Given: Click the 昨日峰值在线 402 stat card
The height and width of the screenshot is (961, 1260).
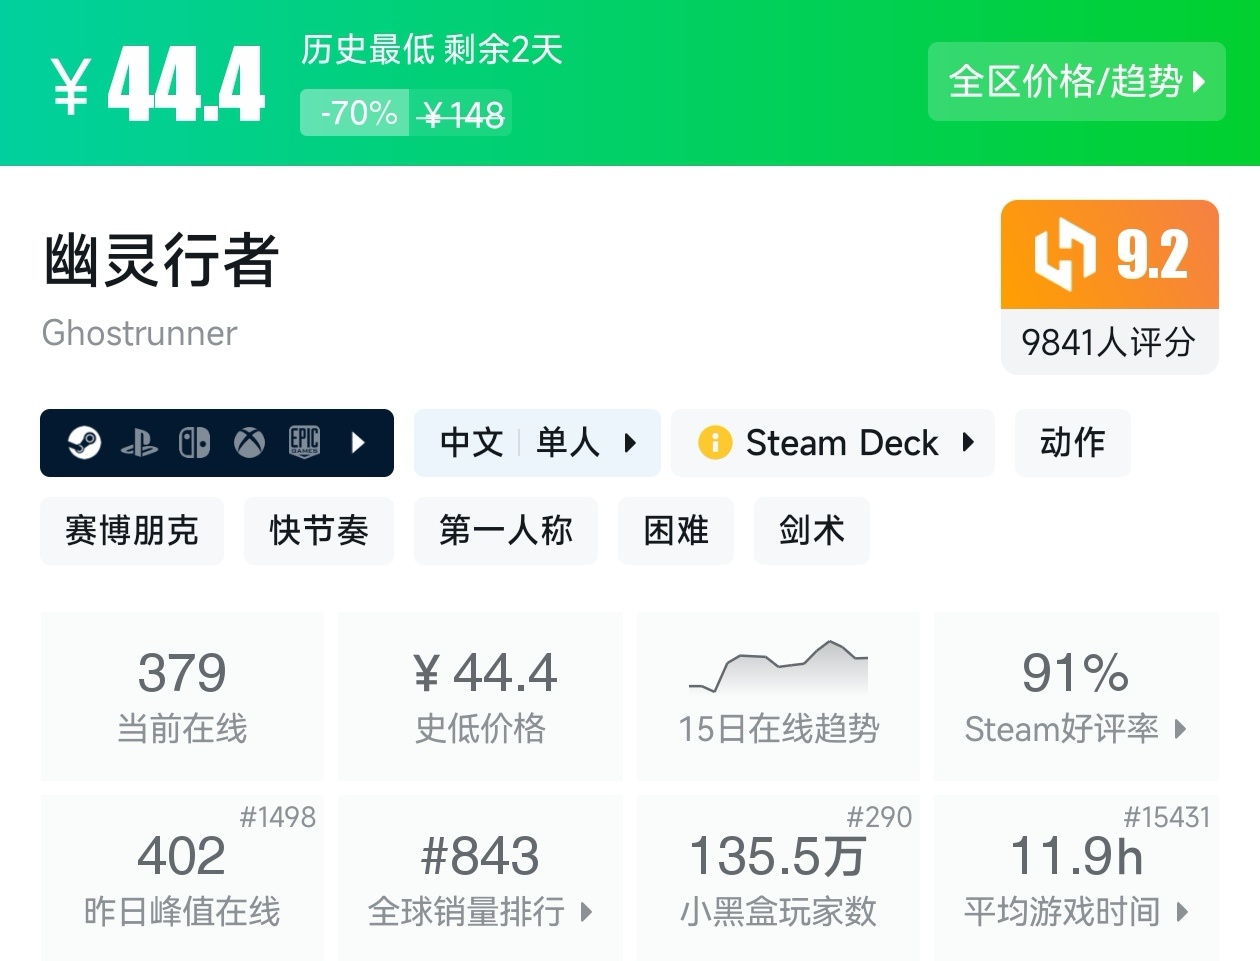Looking at the screenshot, I should point(182,878).
